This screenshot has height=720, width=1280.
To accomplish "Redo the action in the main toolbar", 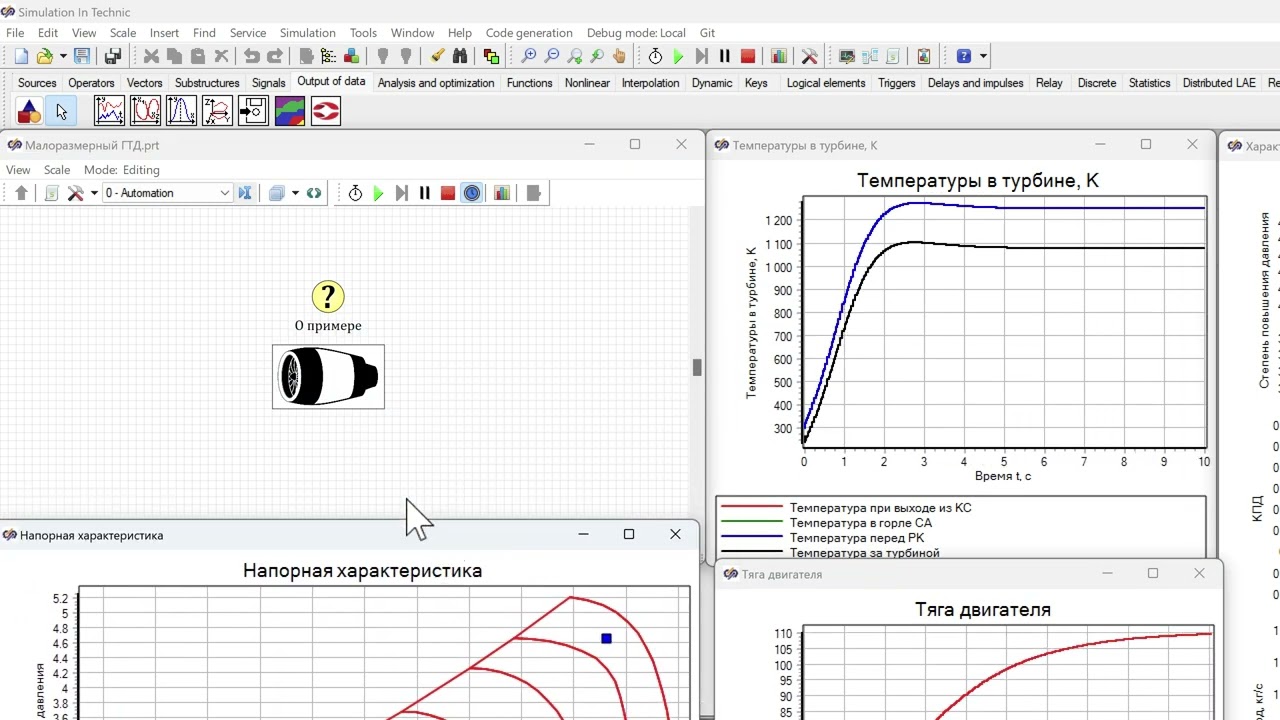I will click(274, 56).
